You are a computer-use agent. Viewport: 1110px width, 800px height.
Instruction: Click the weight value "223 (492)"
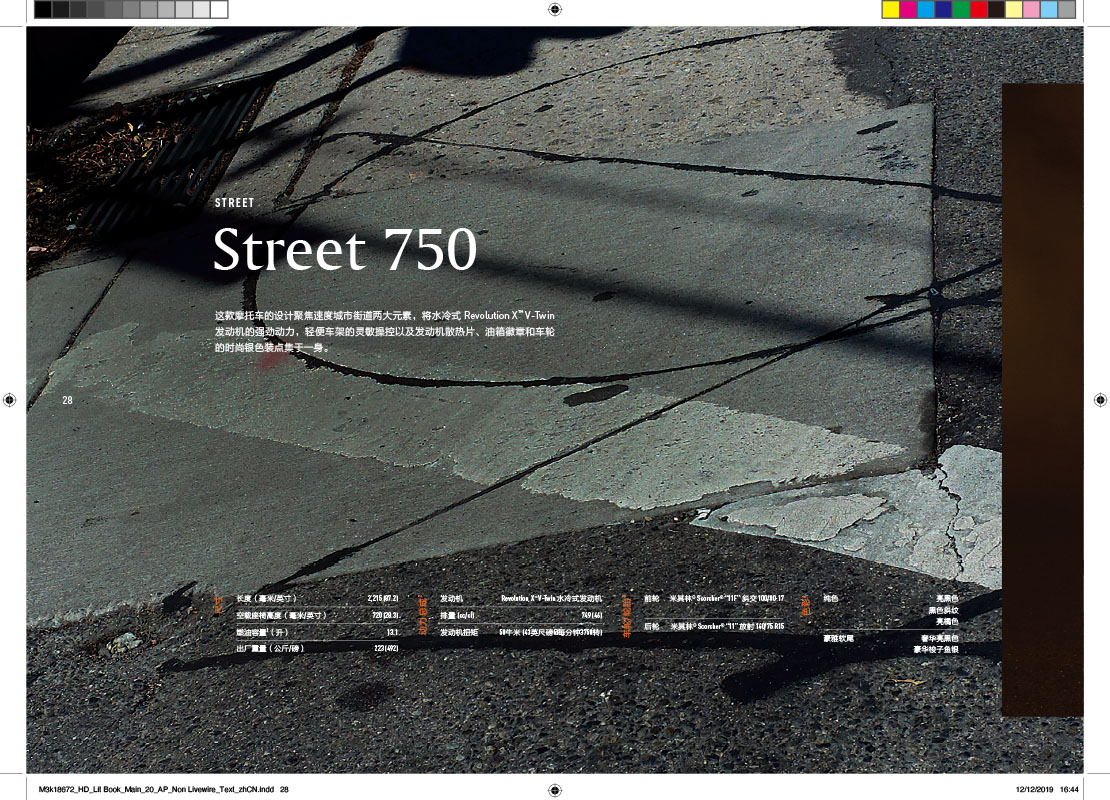[387, 648]
